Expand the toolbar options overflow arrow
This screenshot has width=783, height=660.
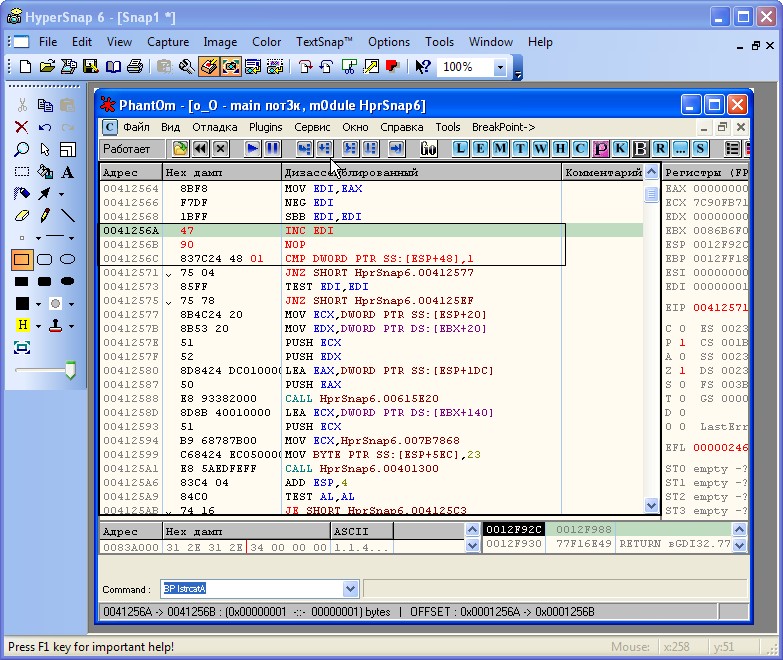point(518,73)
